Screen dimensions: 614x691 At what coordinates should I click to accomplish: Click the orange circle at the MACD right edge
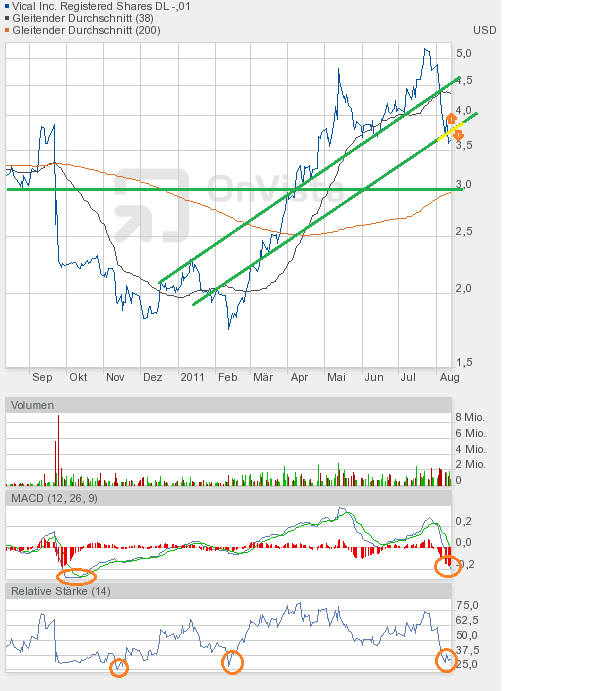pyautogui.click(x=447, y=566)
